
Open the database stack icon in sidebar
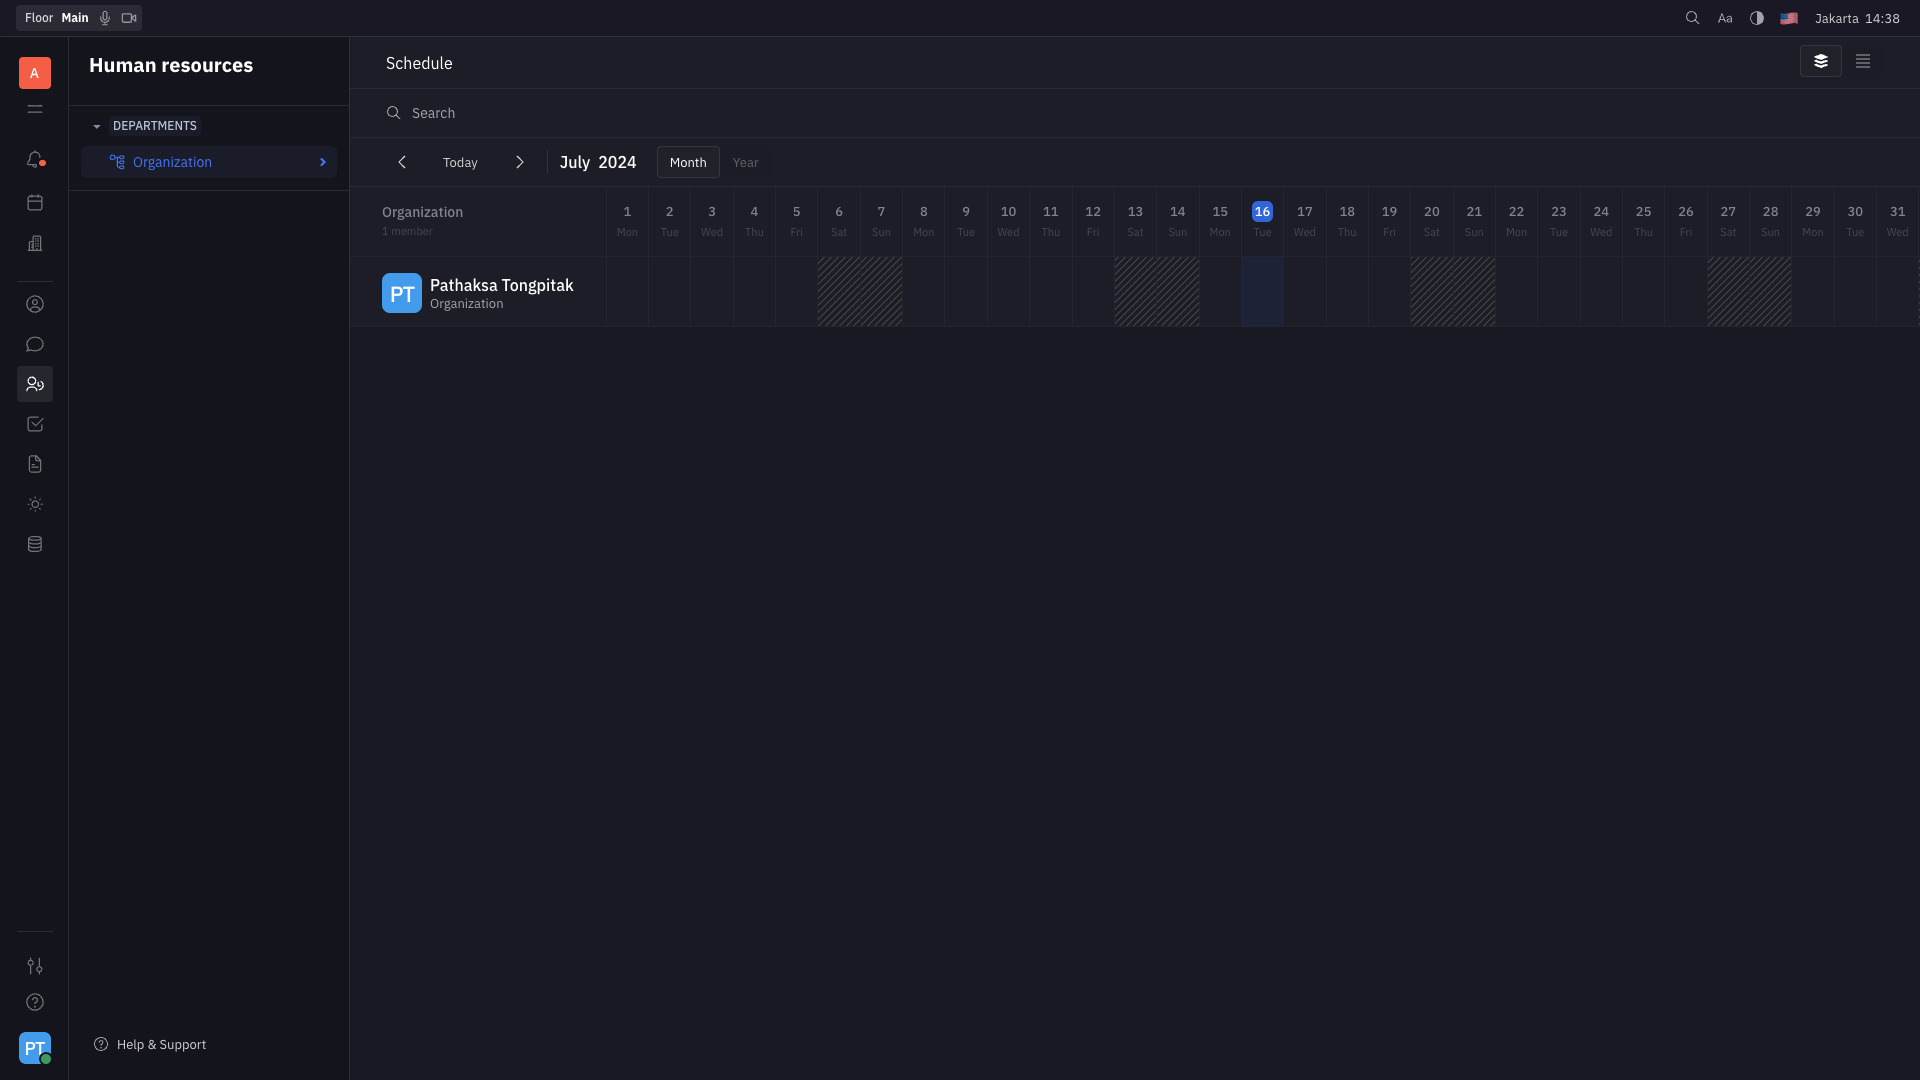35,544
